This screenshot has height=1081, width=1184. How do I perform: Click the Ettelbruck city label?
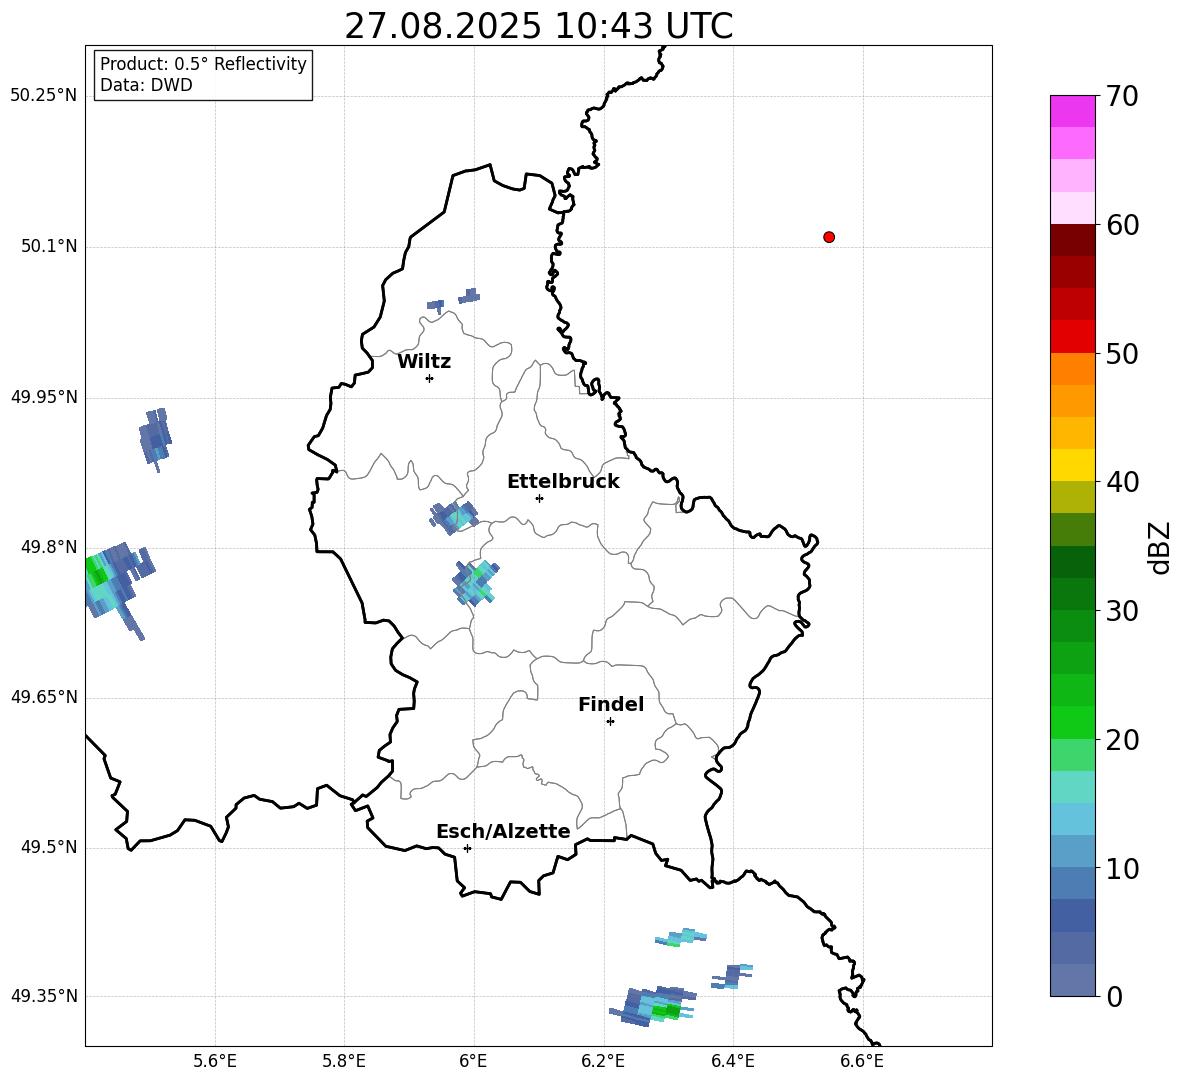pyautogui.click(x=563, y=482)
